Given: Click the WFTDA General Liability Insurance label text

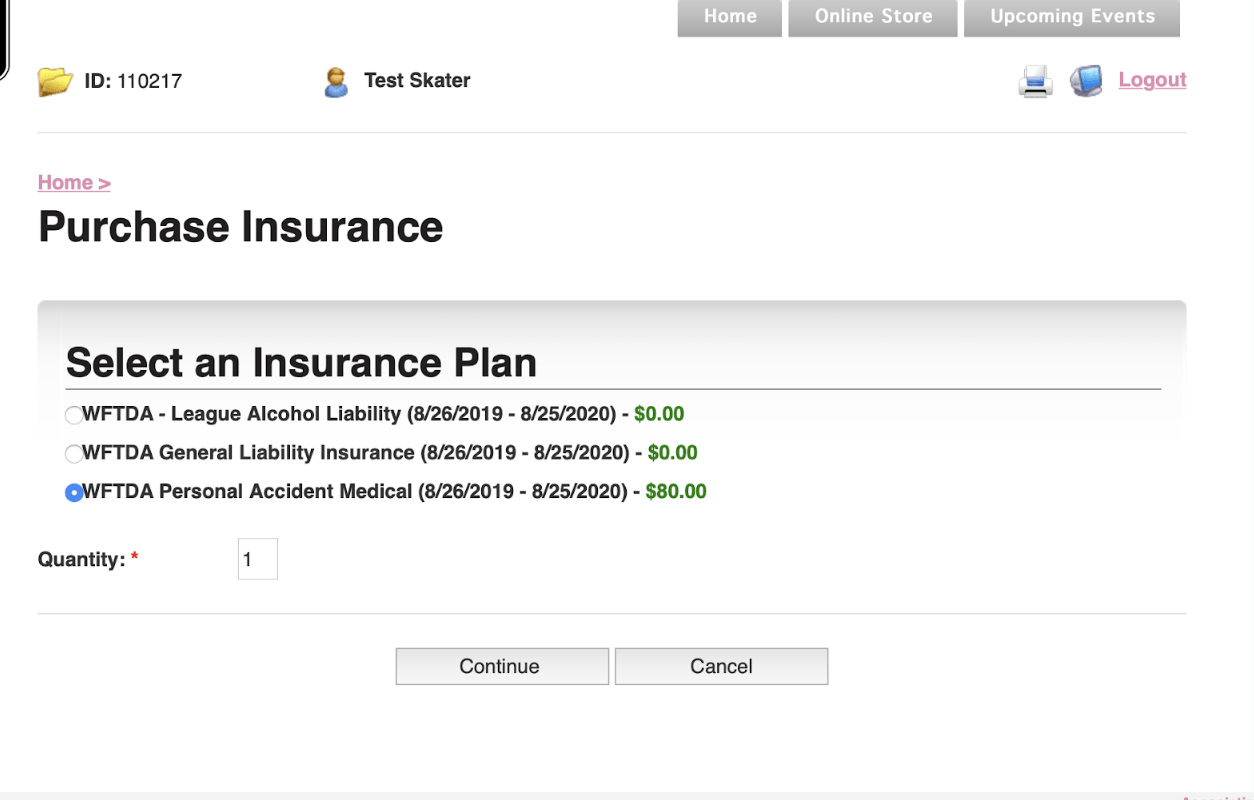Looking at the screenshot, I should click(356, 453).
